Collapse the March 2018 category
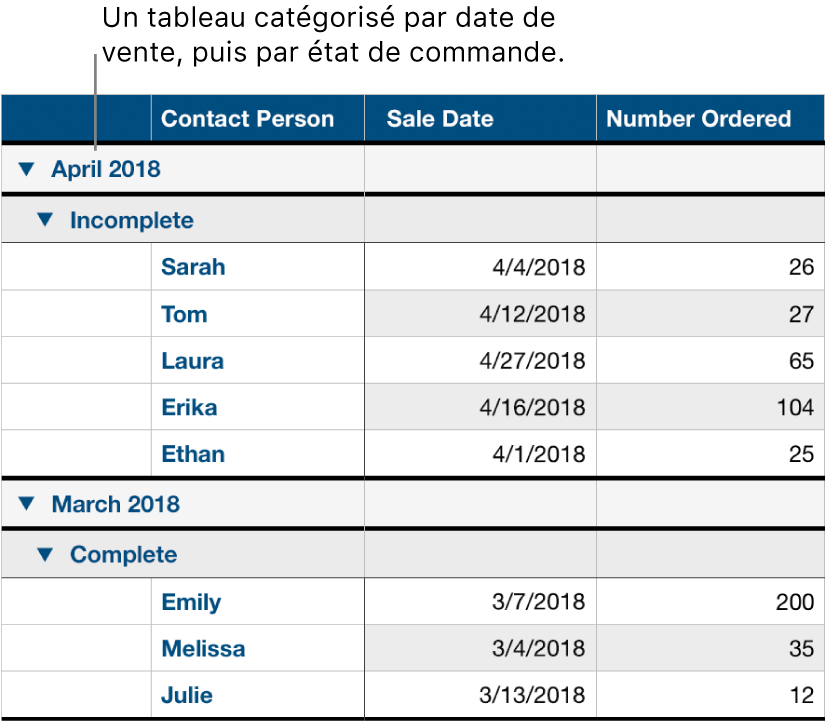Viewport: 827px width, 721px height. pos(26,504)
